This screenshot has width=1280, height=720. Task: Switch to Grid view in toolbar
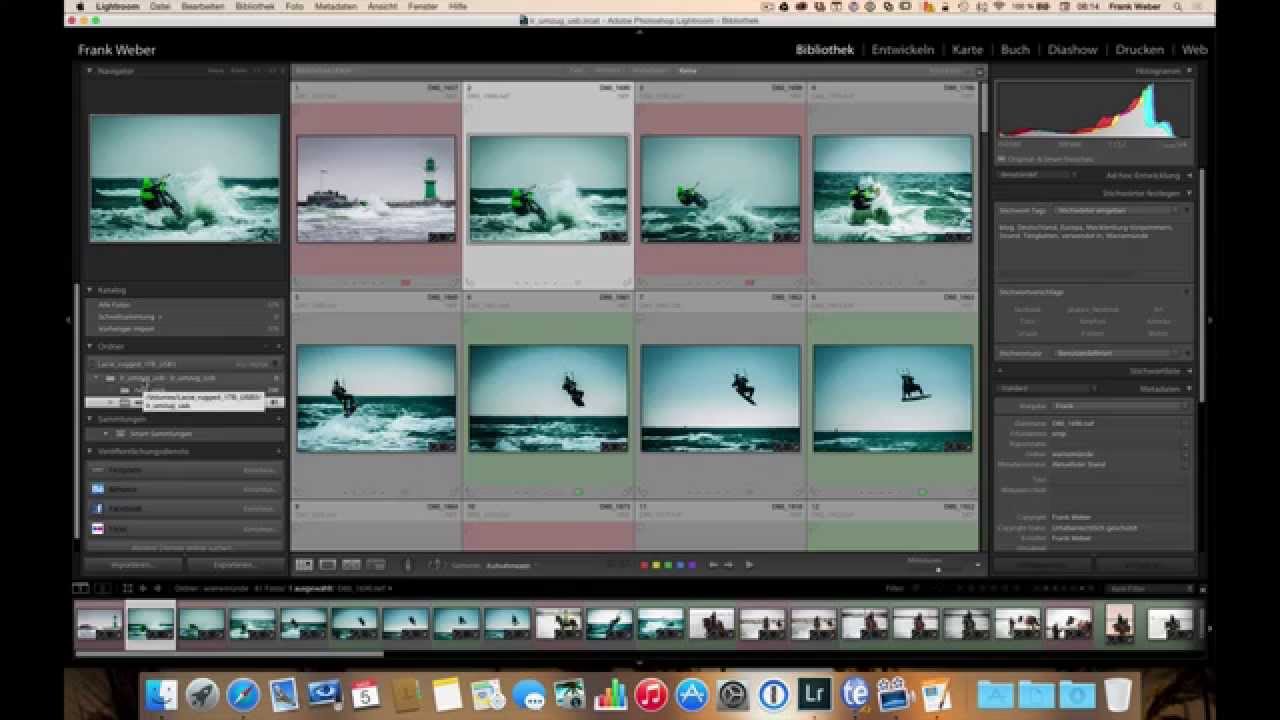point(304,565)
